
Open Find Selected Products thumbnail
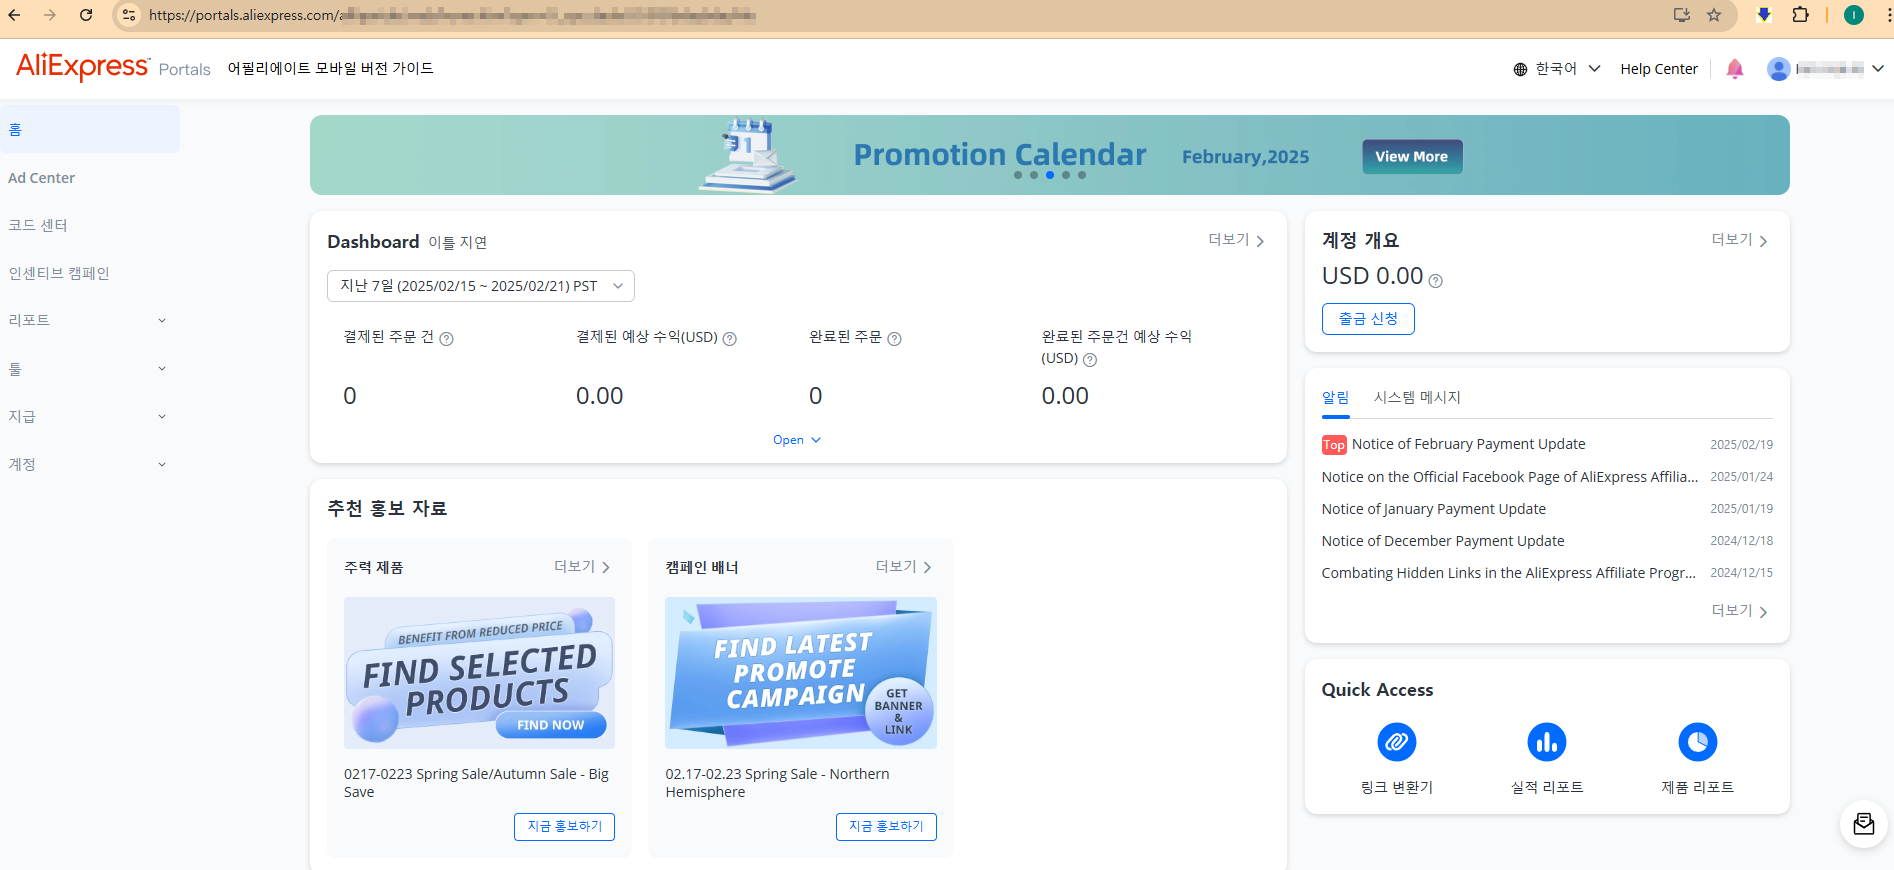coord(479,673)
